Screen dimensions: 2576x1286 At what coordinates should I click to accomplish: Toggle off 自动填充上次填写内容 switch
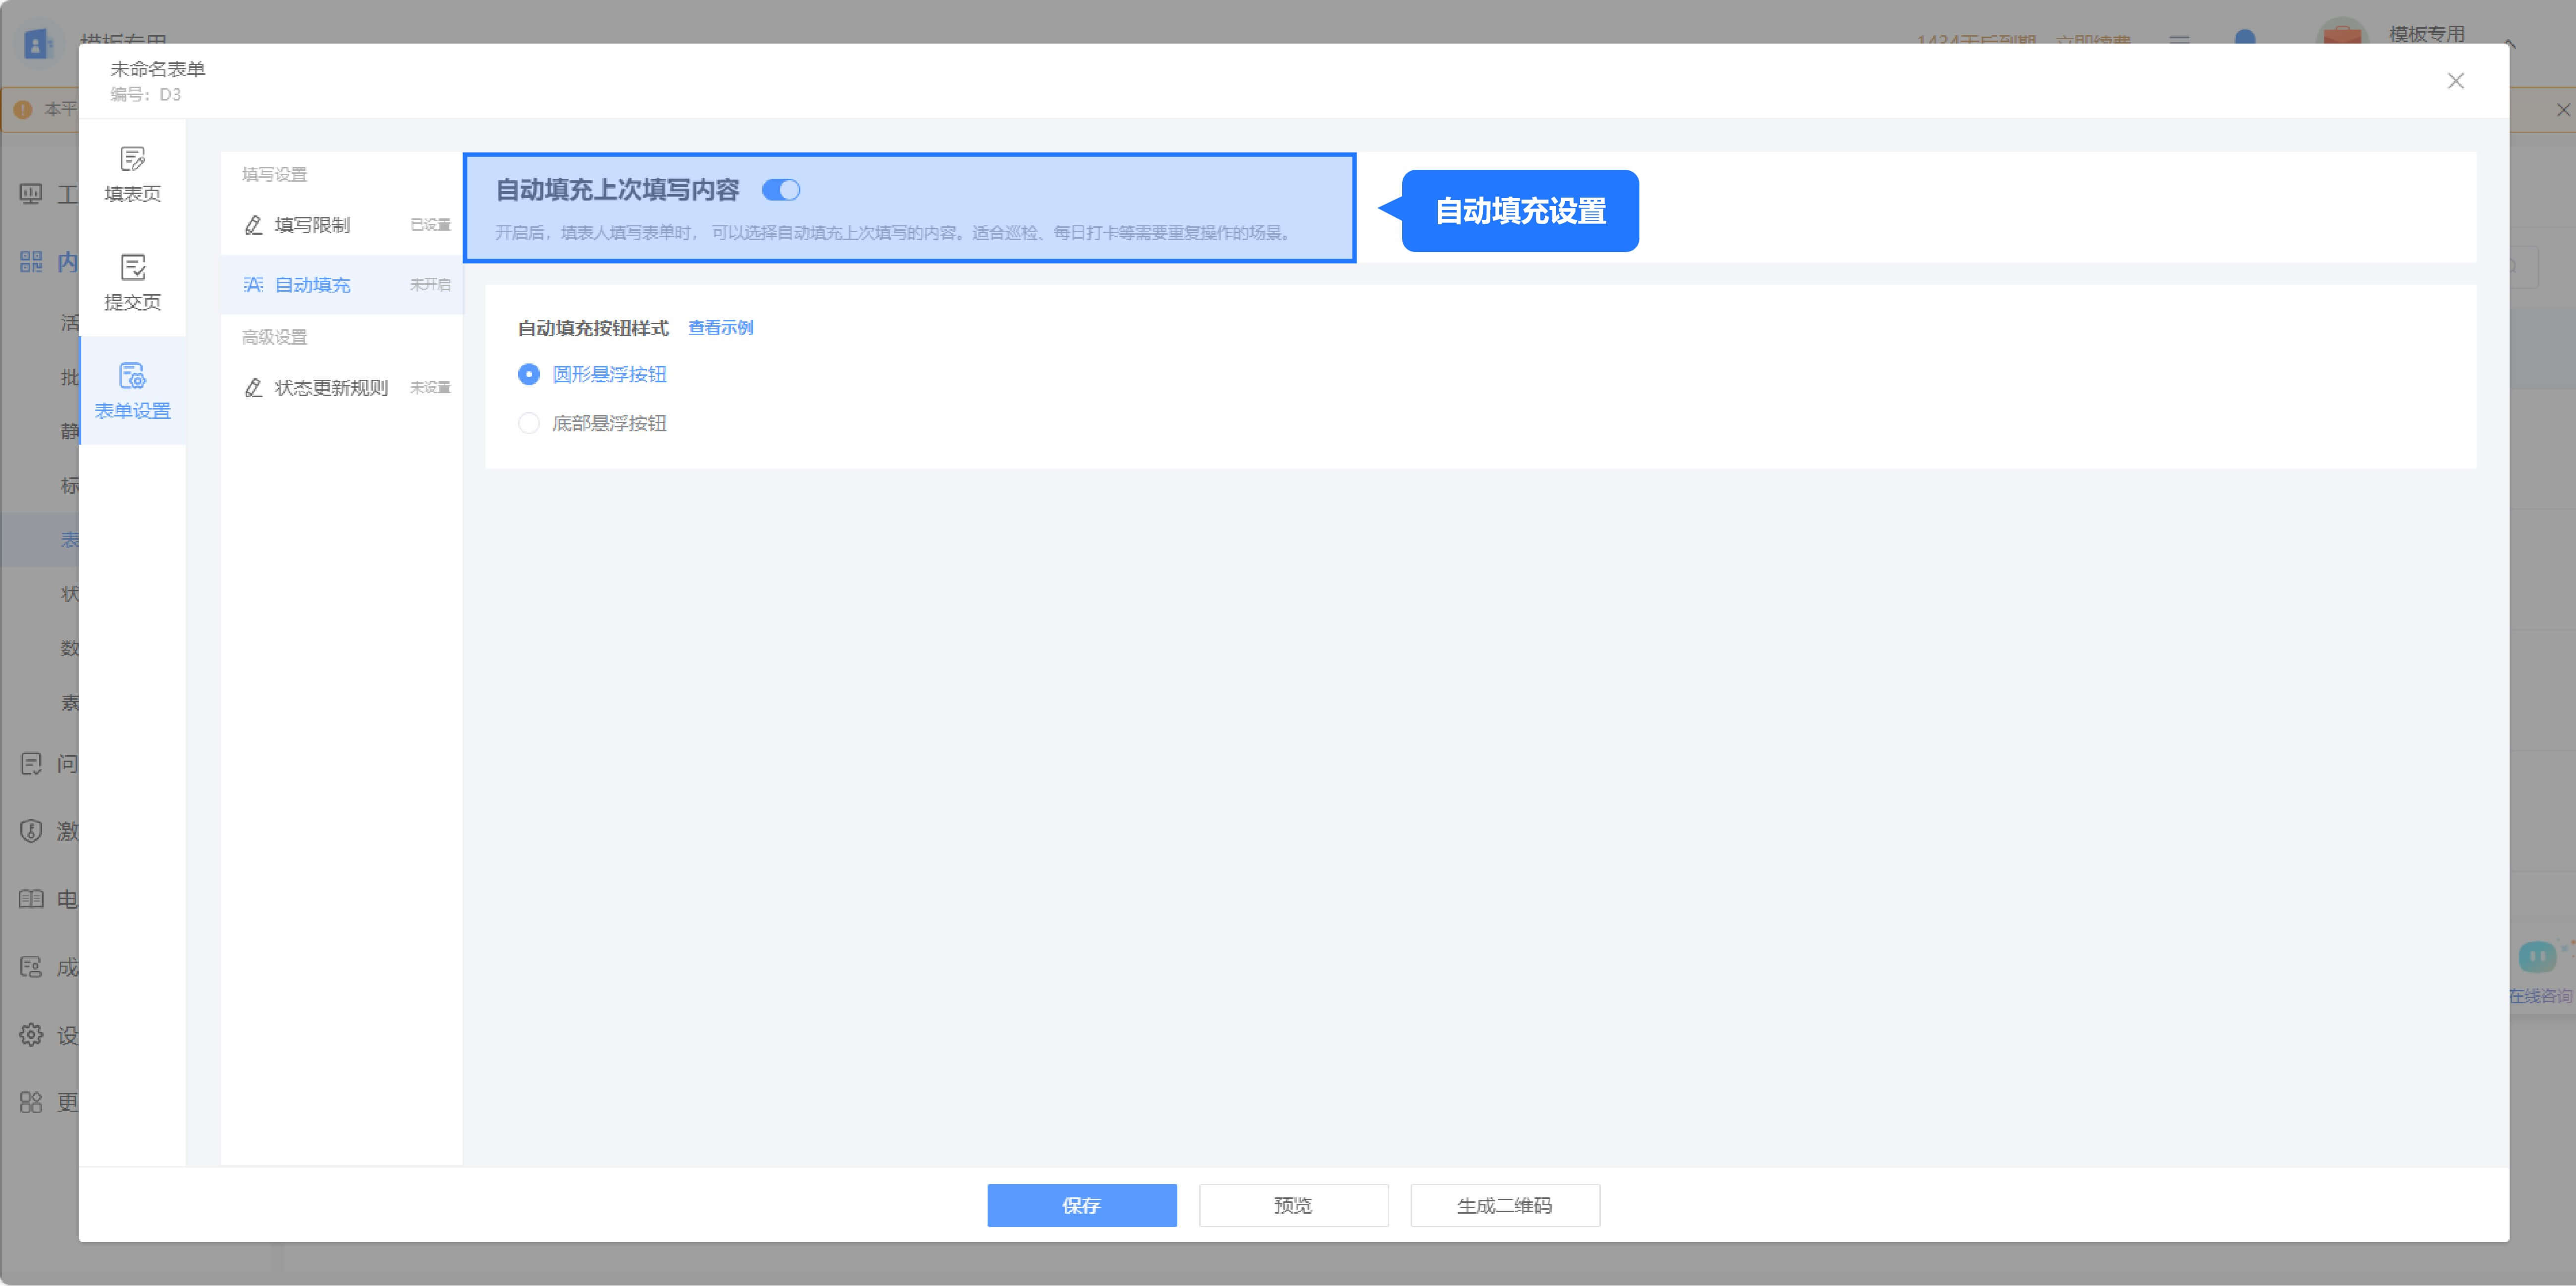781,190
